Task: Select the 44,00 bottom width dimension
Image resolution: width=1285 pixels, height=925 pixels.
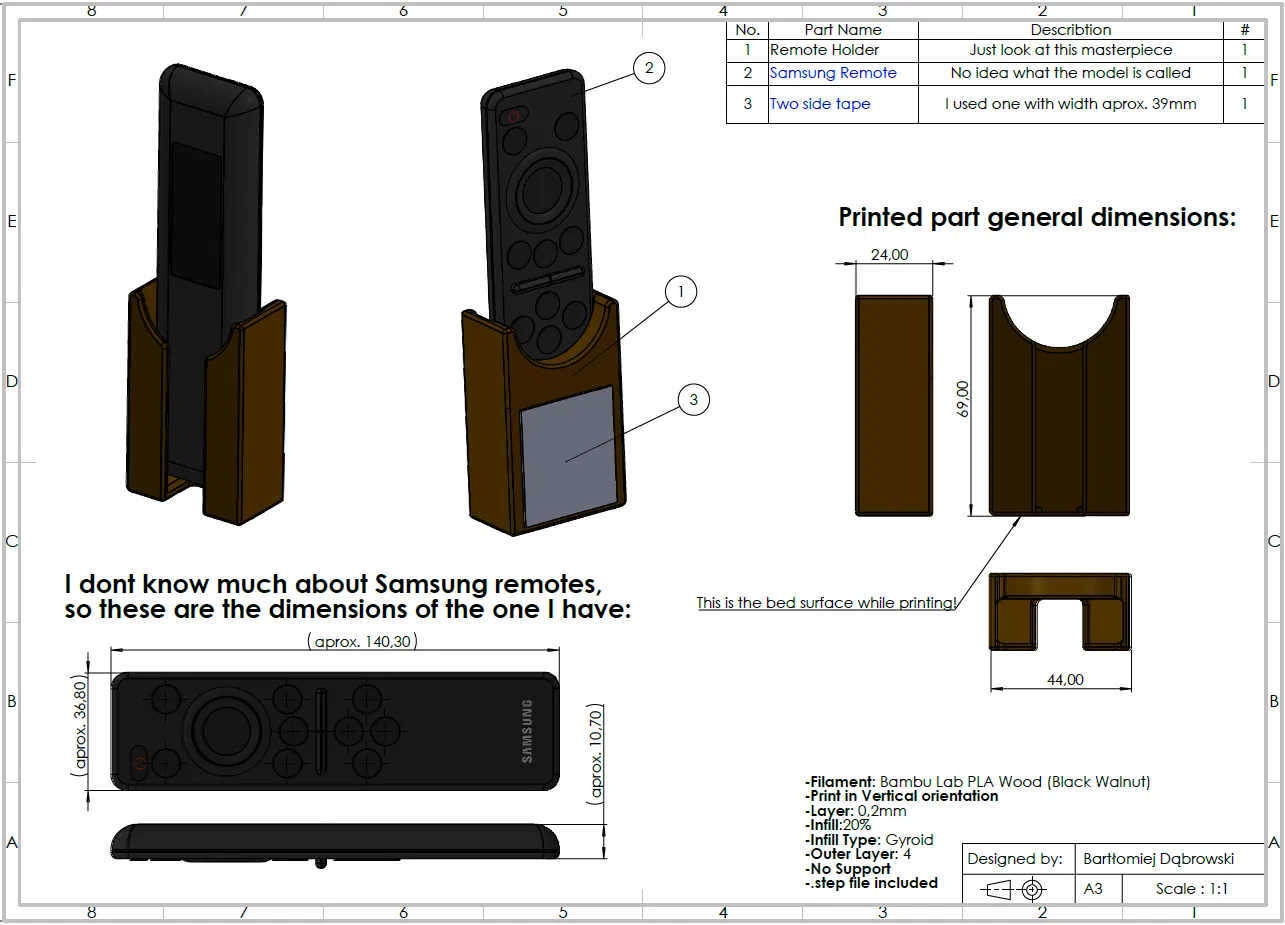Action: point(1065,680)
